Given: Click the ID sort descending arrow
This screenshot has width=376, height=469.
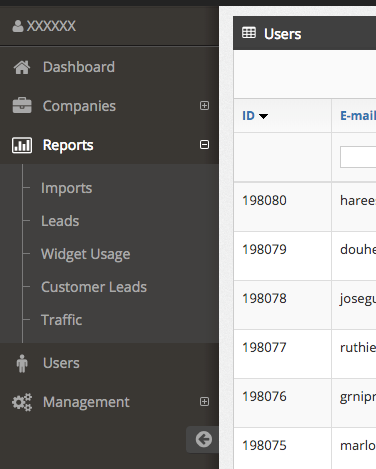Looking at the screenshot, I should click(x=264, y=116).
